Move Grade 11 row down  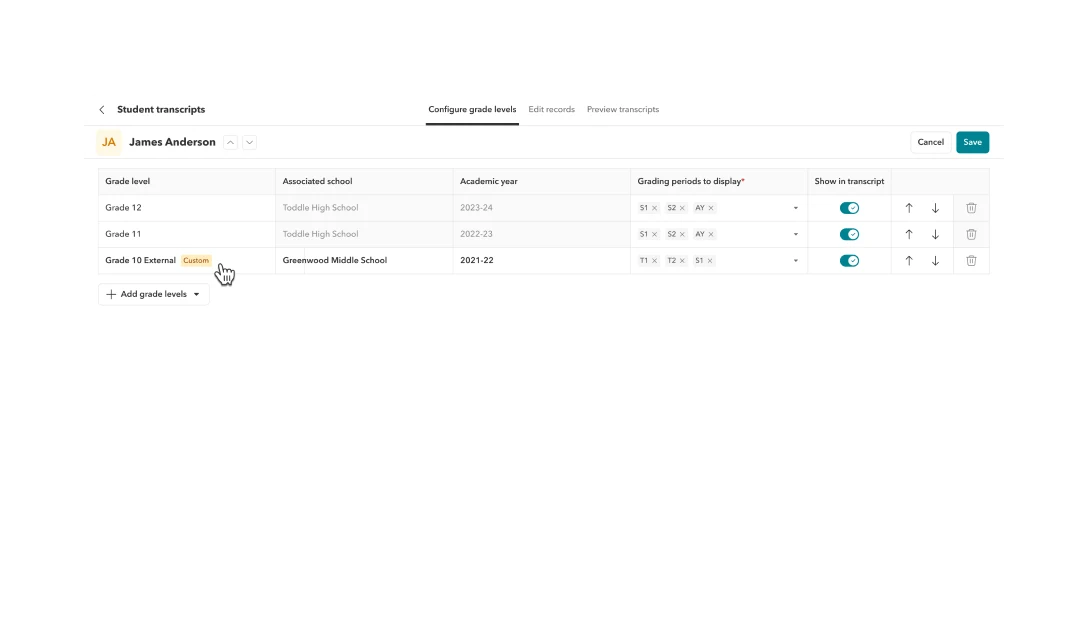pos(935,234)
